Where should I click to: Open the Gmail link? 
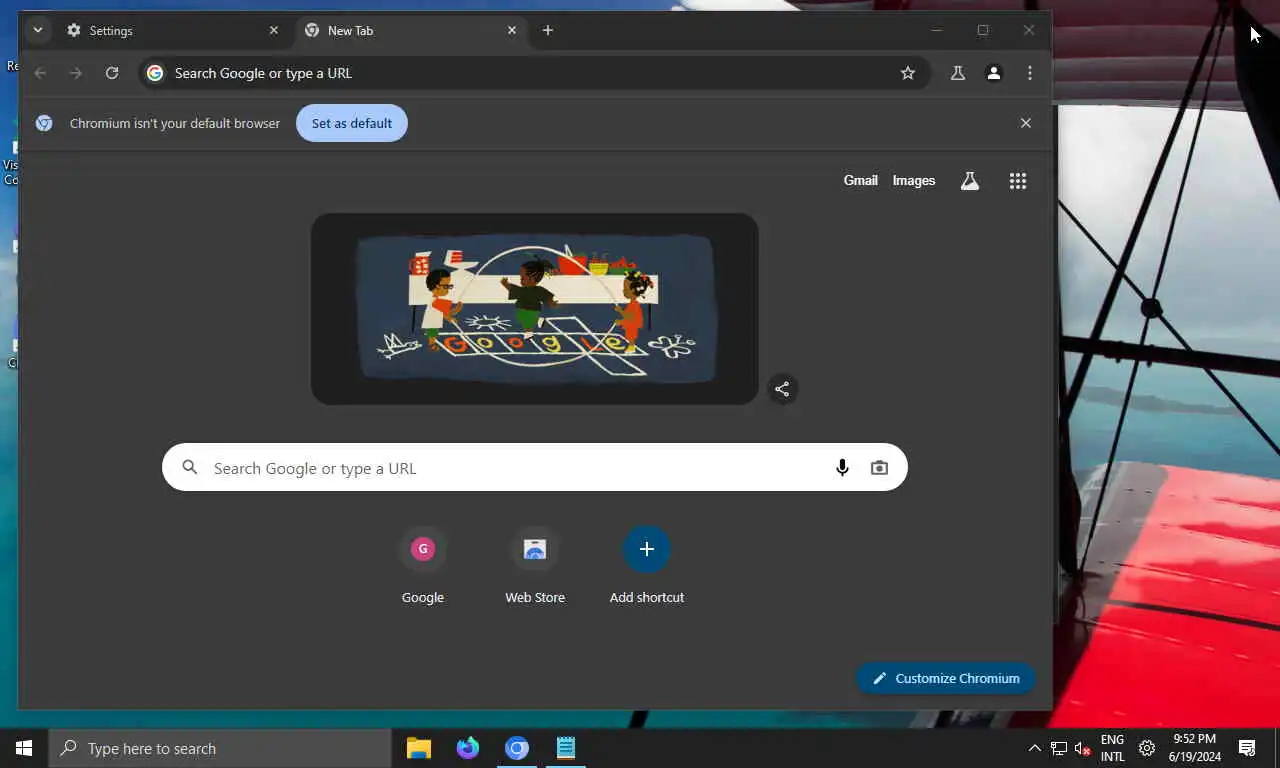point(861,181)
